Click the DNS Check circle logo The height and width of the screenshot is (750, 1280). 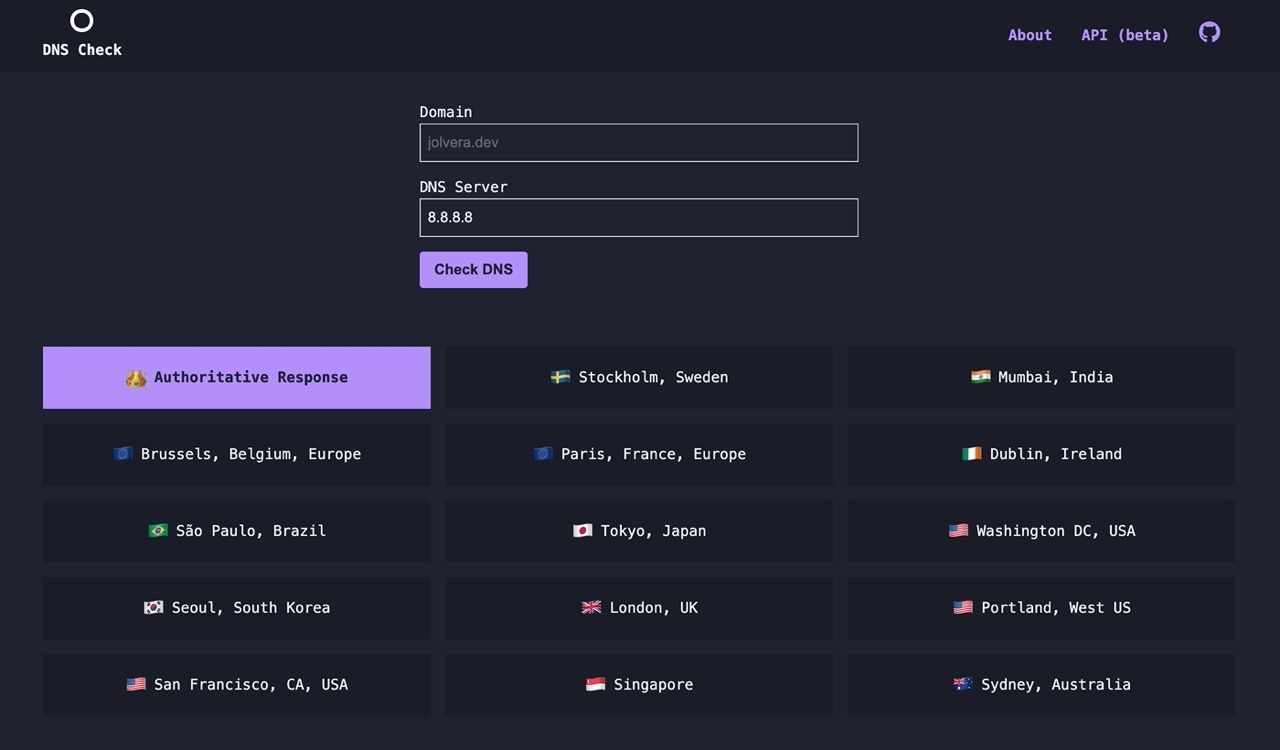pos(82,20)
